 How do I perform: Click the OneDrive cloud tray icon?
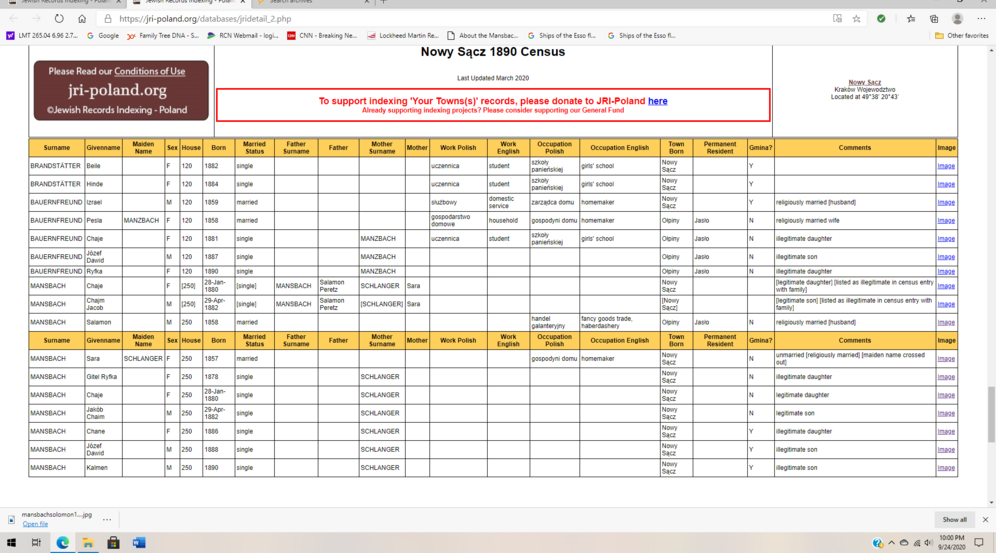pyautogui.click(x=903, y=543)
